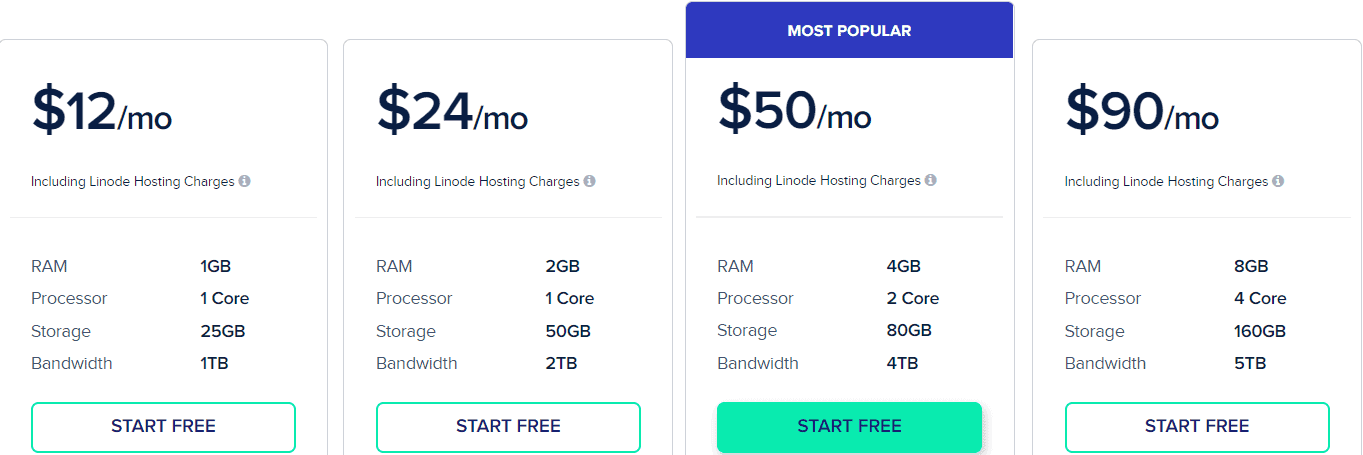
Task: Click the 4TB bandwidth value
Action: (x=902, y=363)
